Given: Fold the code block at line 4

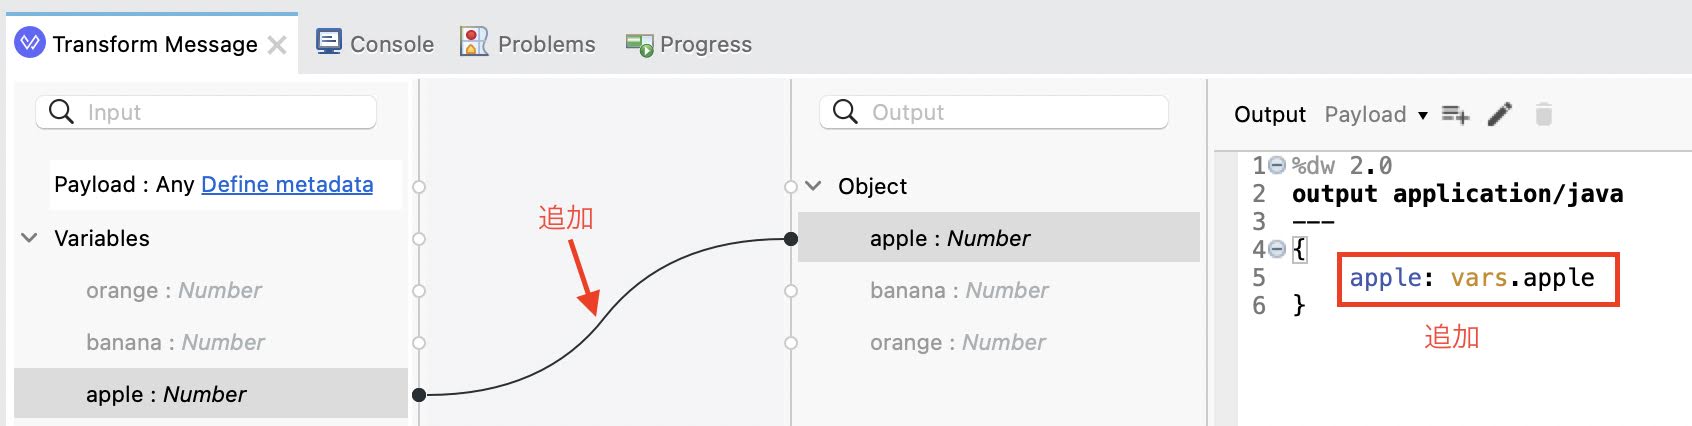Looking at the screenshot, I should (1276, 249).
